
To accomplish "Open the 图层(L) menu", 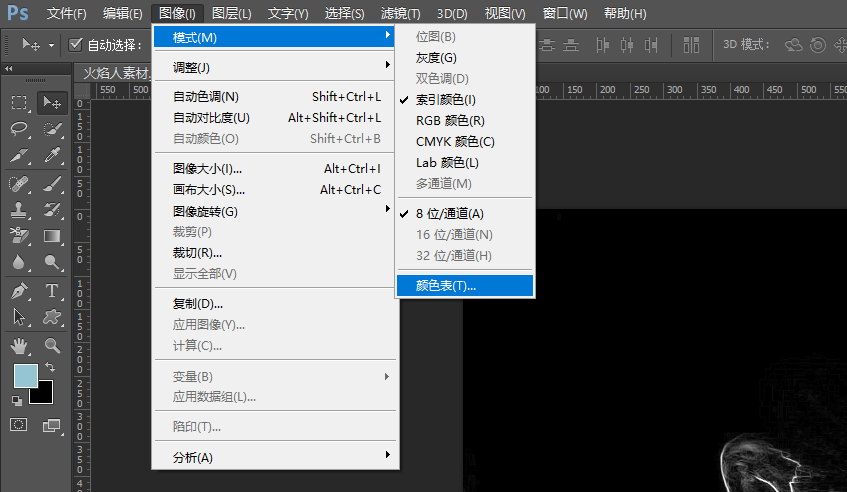I will [232, 14].
